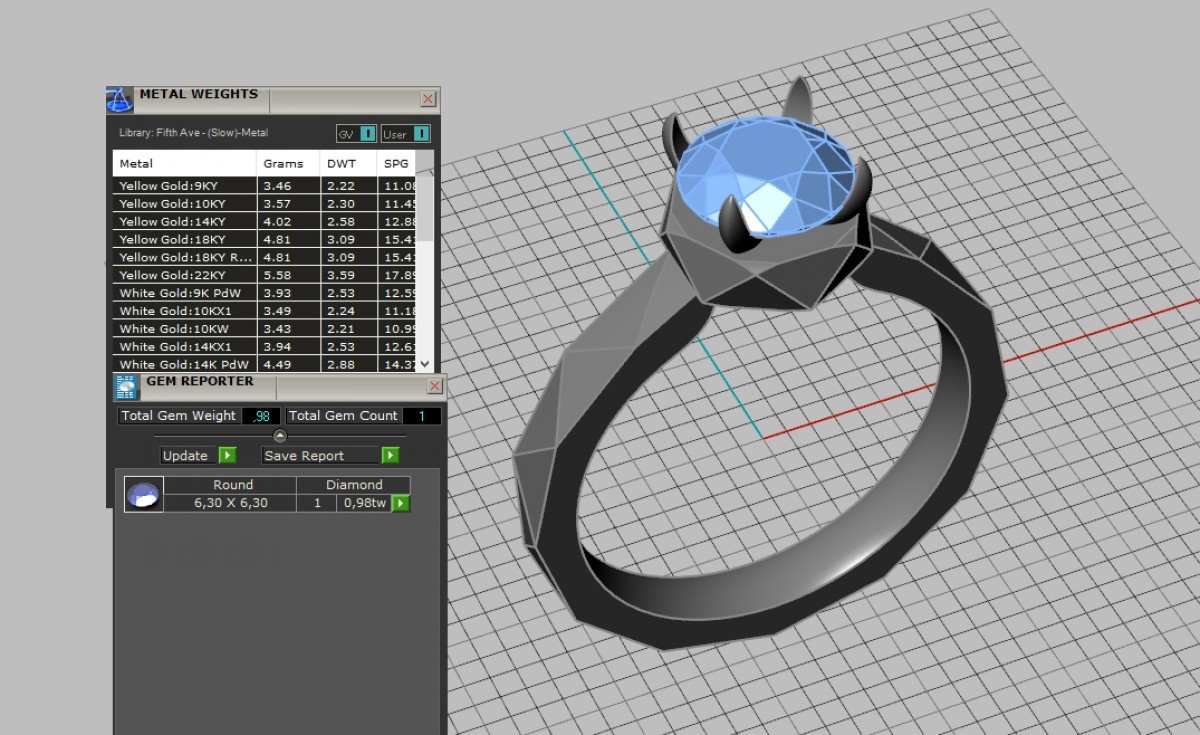
Task: Select the round gem thumbnail in report
Action: coord(144,494)
